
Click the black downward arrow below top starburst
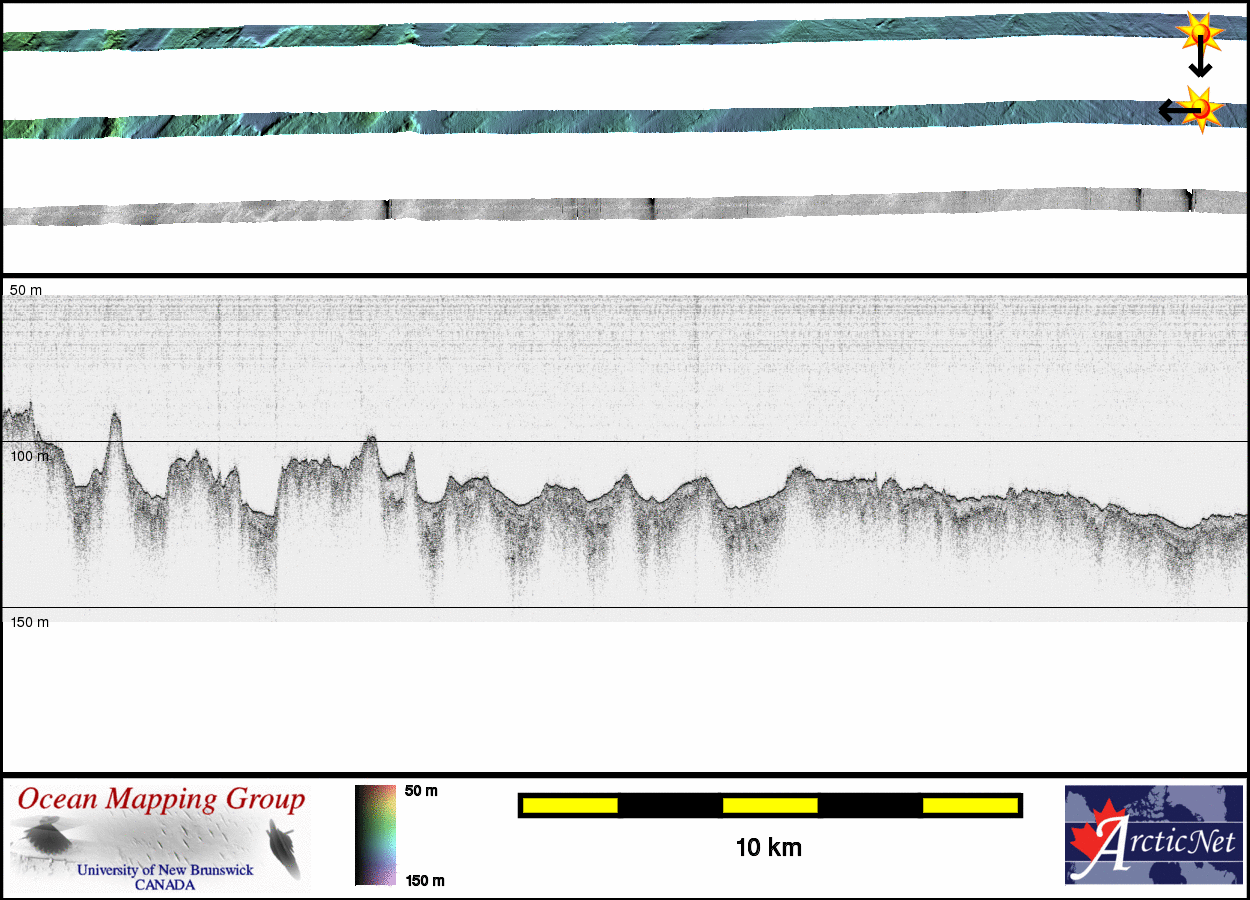[1200, 67]
